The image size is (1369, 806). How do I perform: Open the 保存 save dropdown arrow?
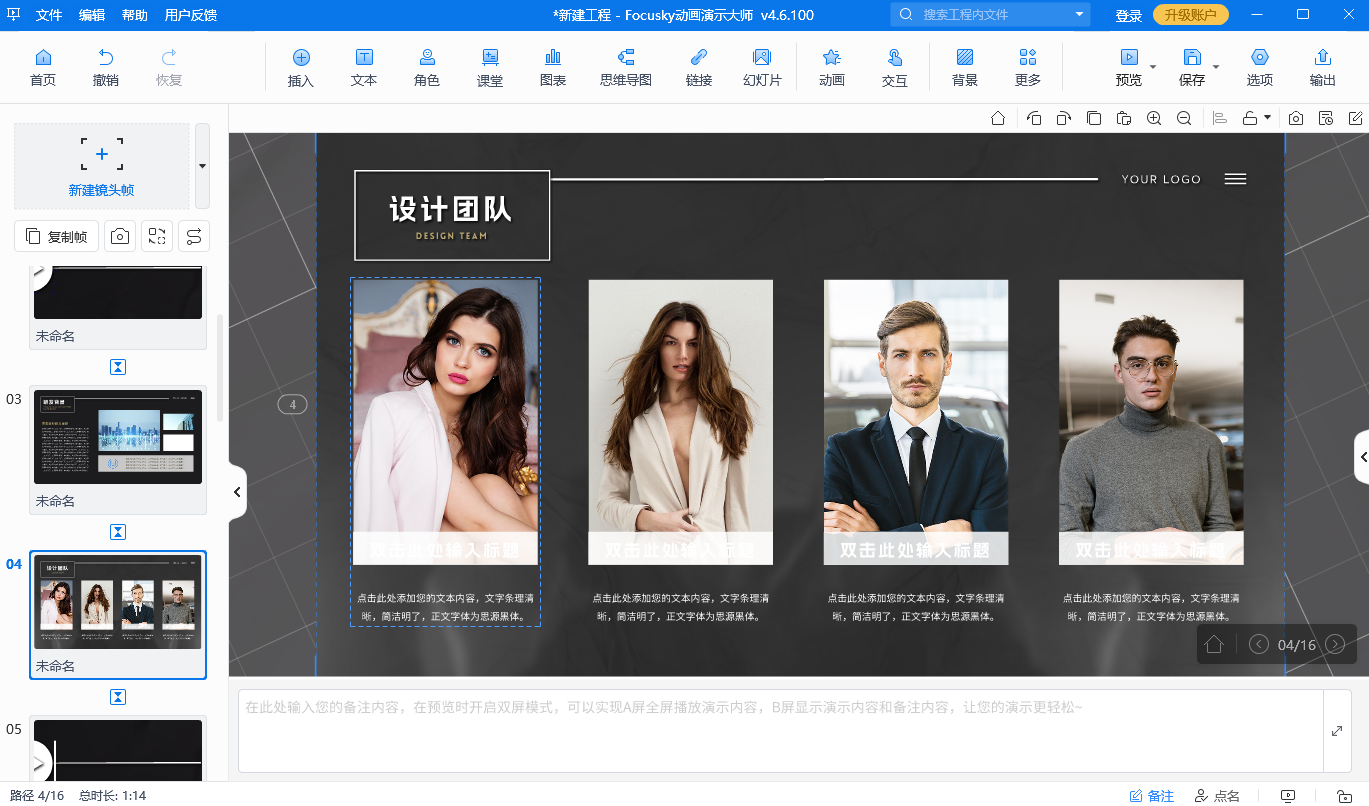click(x=1216, y=67)
